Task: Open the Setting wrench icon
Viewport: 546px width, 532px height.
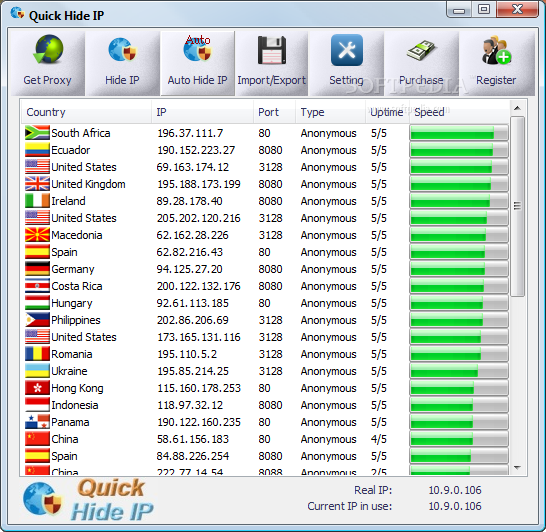Action: 346,63
